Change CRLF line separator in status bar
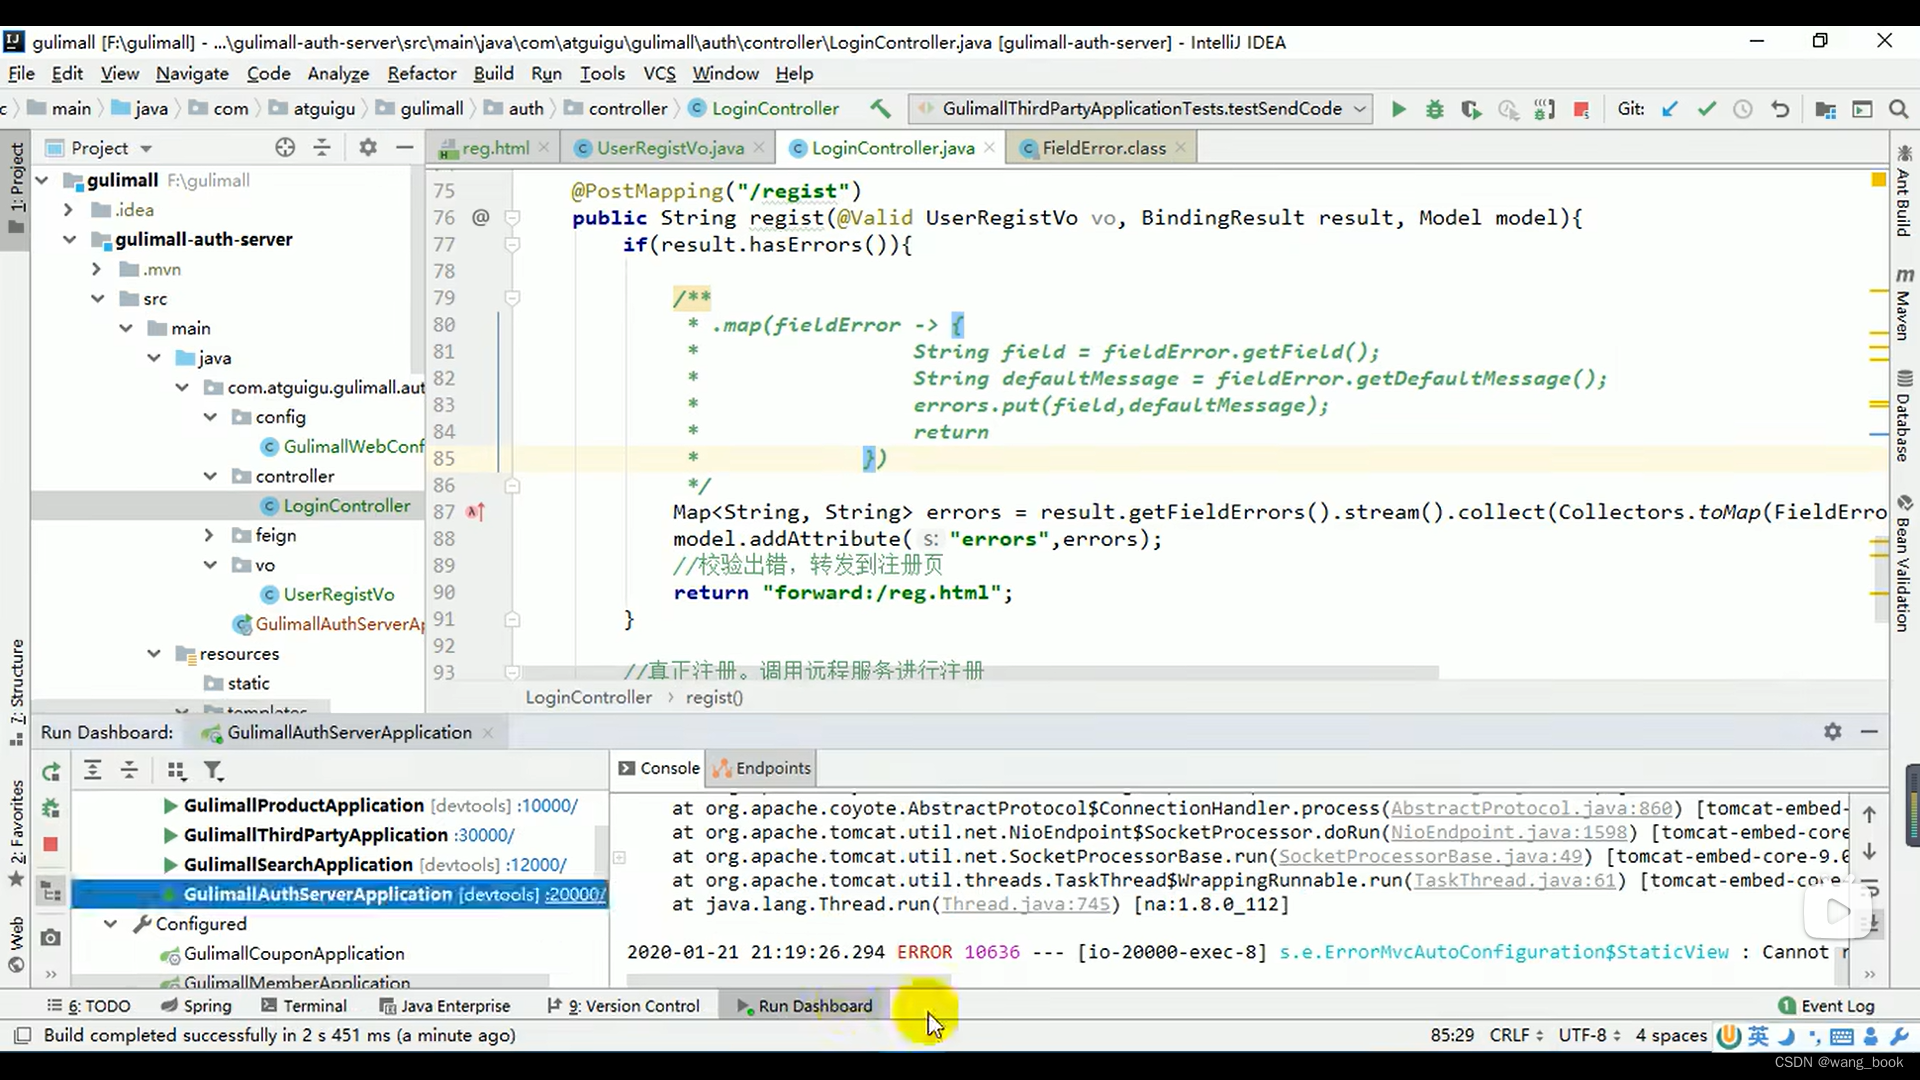 coord(1516,1035)
